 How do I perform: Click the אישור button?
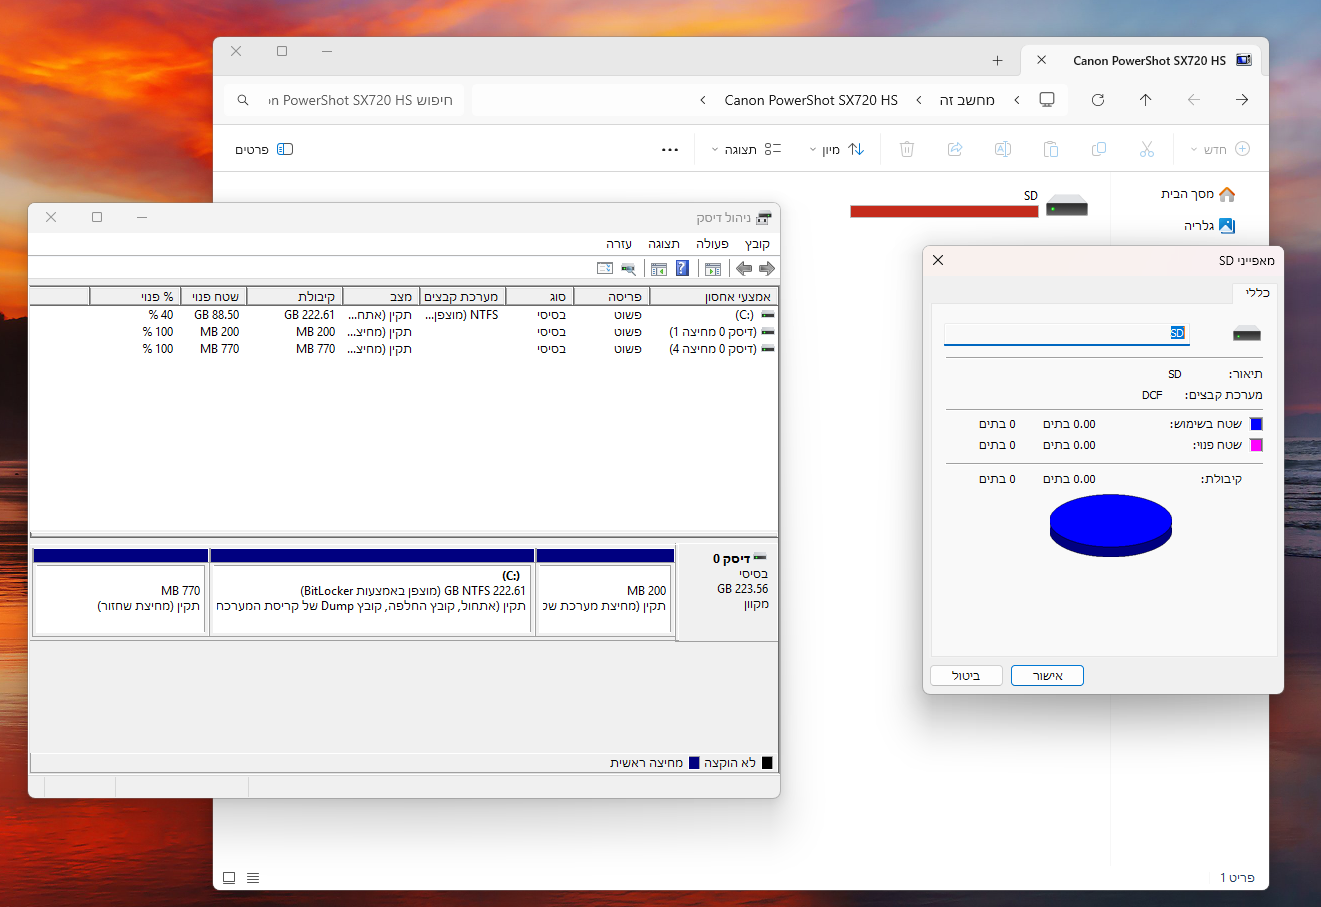coord(1047,676)
